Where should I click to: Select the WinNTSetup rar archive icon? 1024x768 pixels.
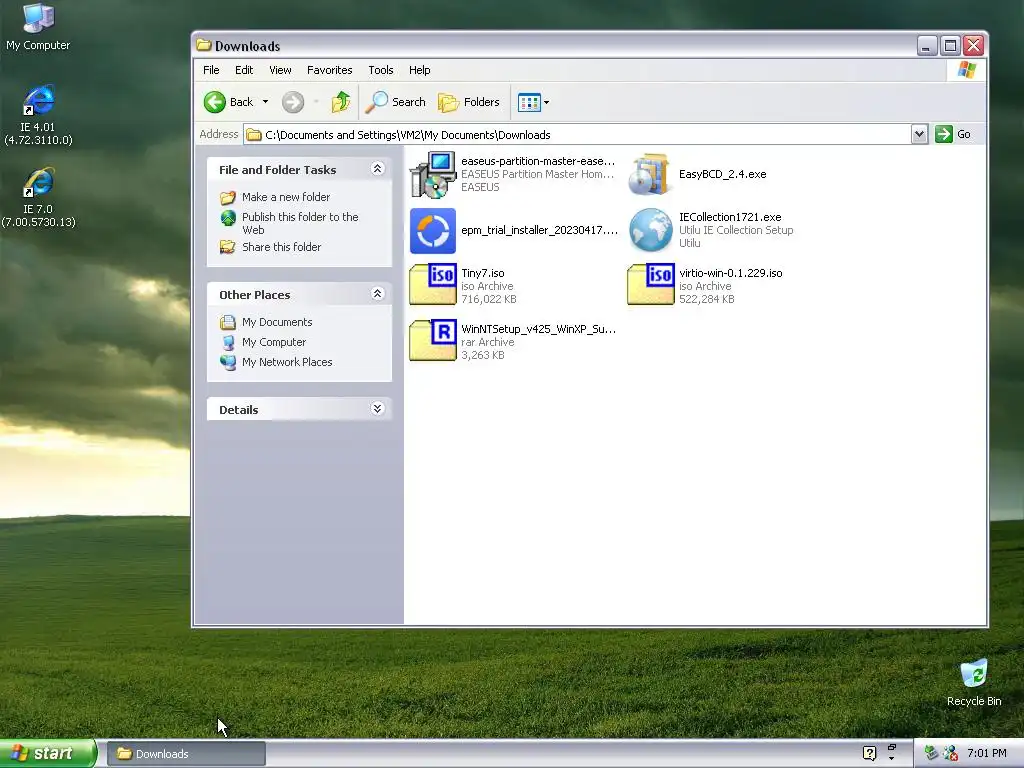432,340
